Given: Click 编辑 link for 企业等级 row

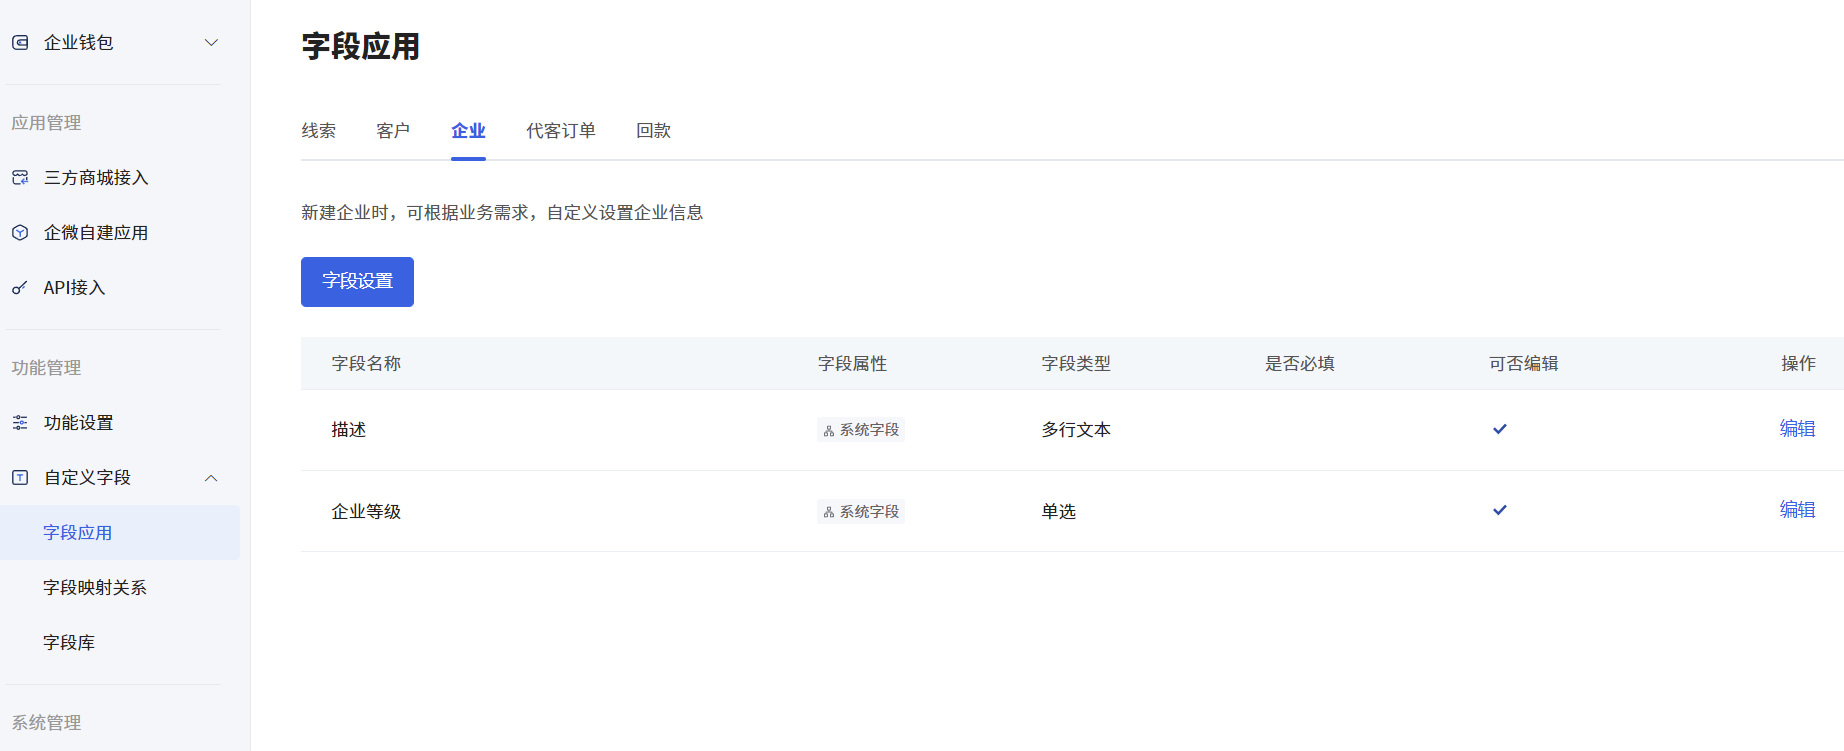Looking at the screenshot, I should (1797, 510).
